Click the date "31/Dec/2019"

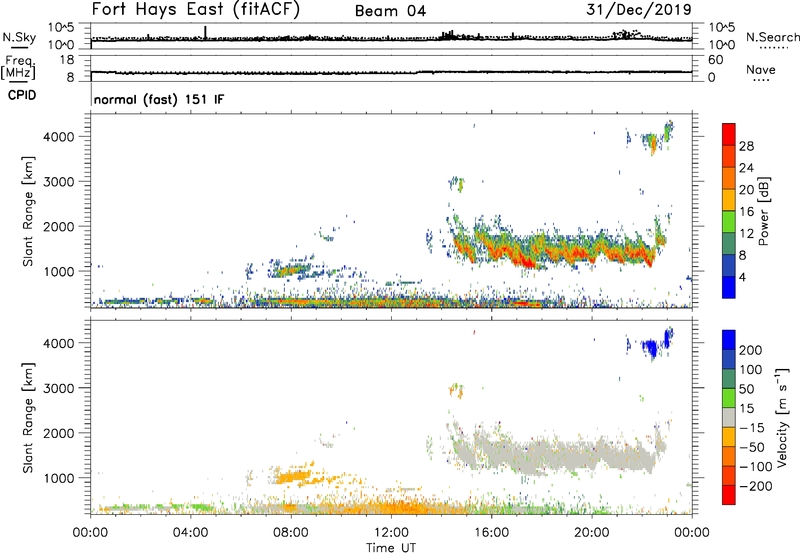639,9
